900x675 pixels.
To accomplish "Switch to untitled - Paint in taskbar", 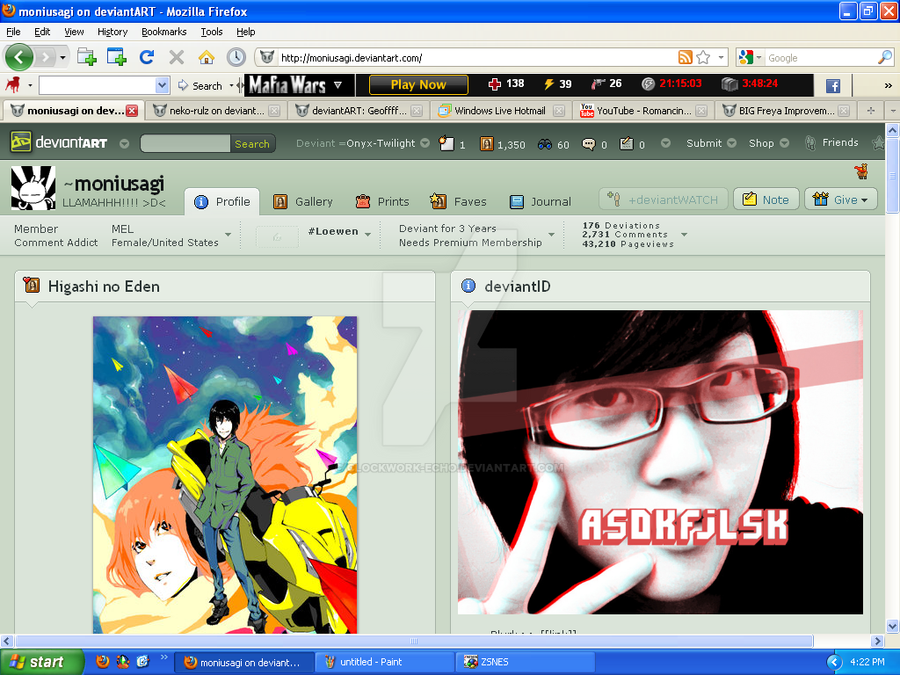I will [x=386, y=662].
